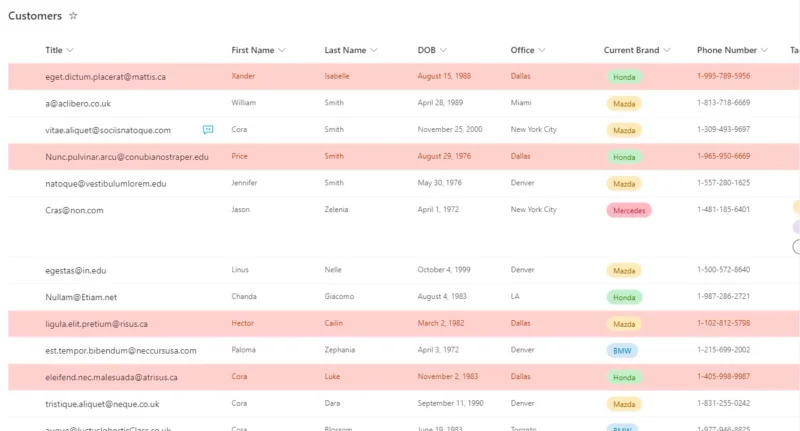800x431 pixels.
Task: Select the ligula.elit.pretium@risus.ca row
Action: pos(404,323)
